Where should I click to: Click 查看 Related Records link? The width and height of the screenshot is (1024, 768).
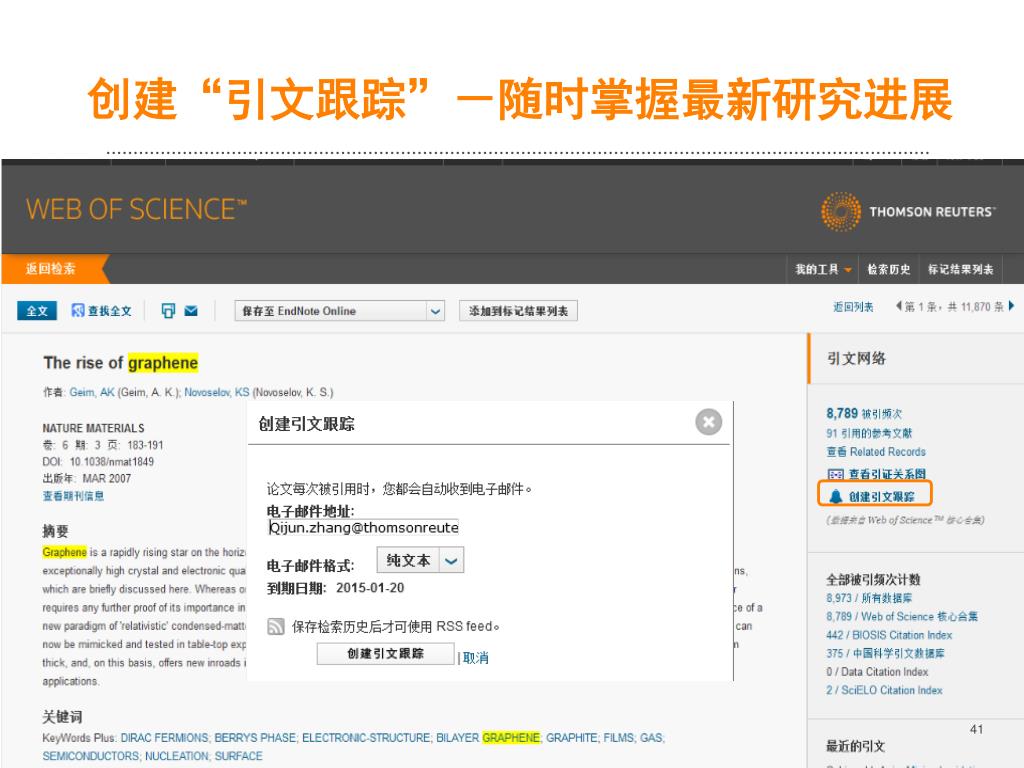coord(876,451)
